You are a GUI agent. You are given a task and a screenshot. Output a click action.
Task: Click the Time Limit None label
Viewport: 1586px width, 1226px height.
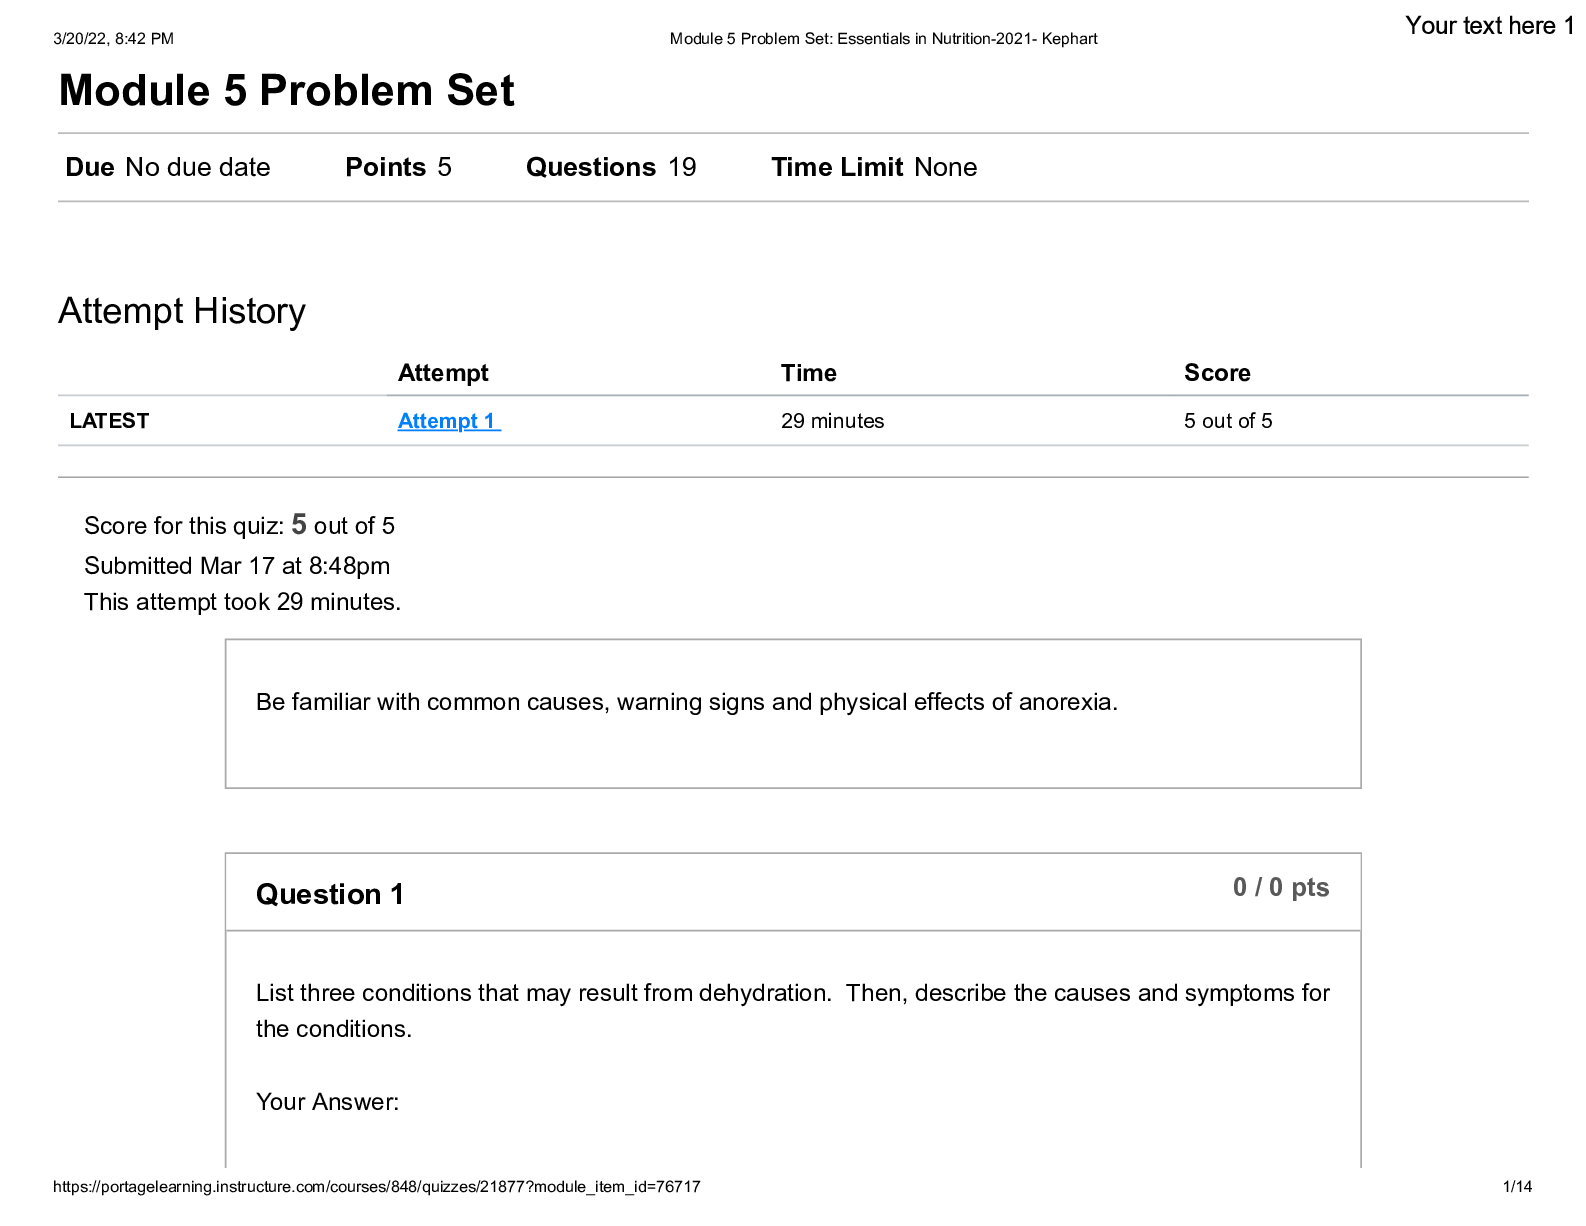click(874, 167)
